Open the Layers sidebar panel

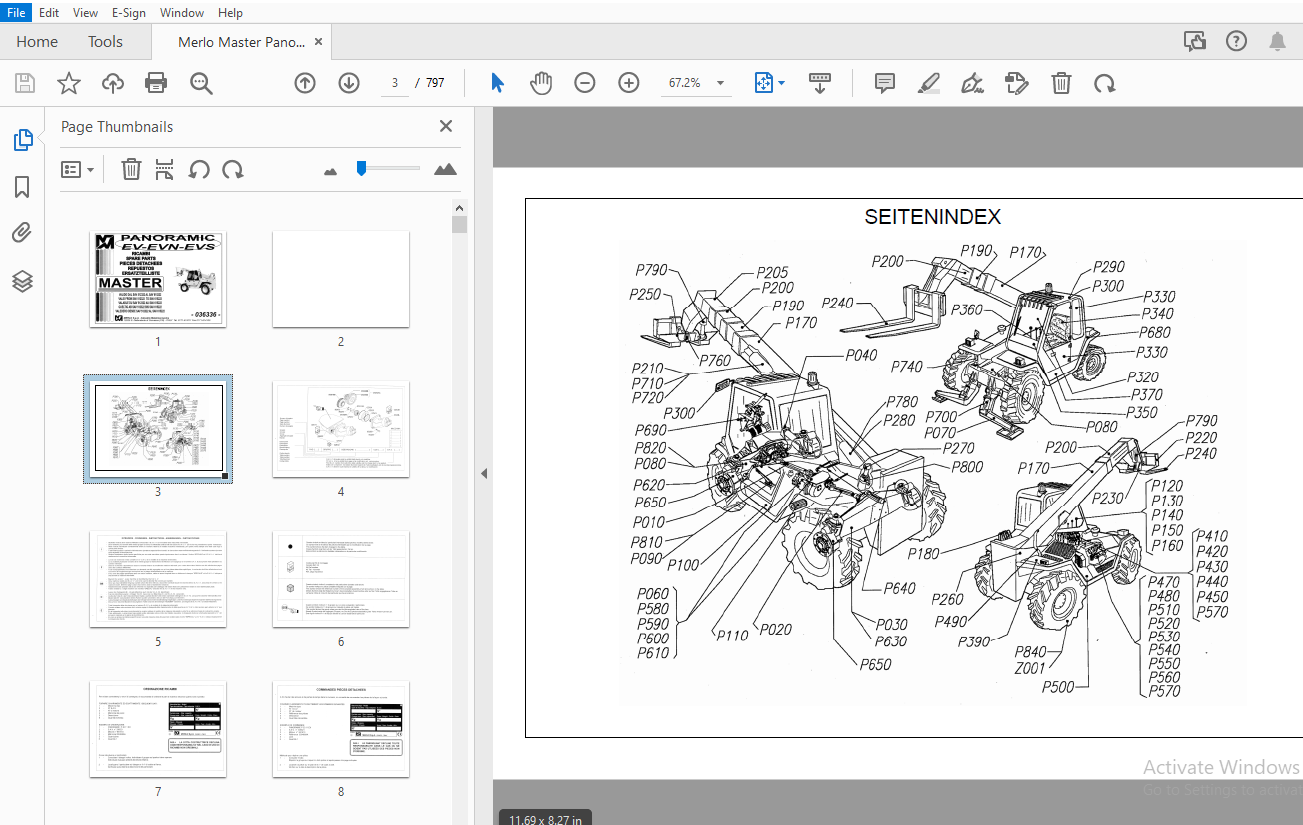pyautogui.click(x=22, y=281)
